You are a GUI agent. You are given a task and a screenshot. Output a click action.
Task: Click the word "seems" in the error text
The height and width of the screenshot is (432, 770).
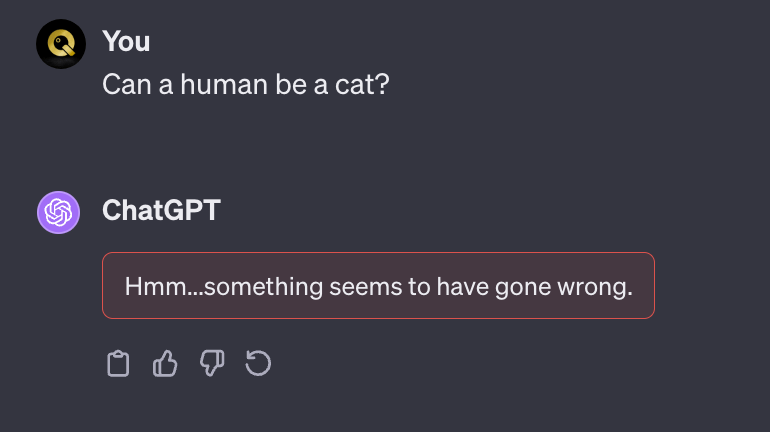pyautogui.click(x=332, y=286)
